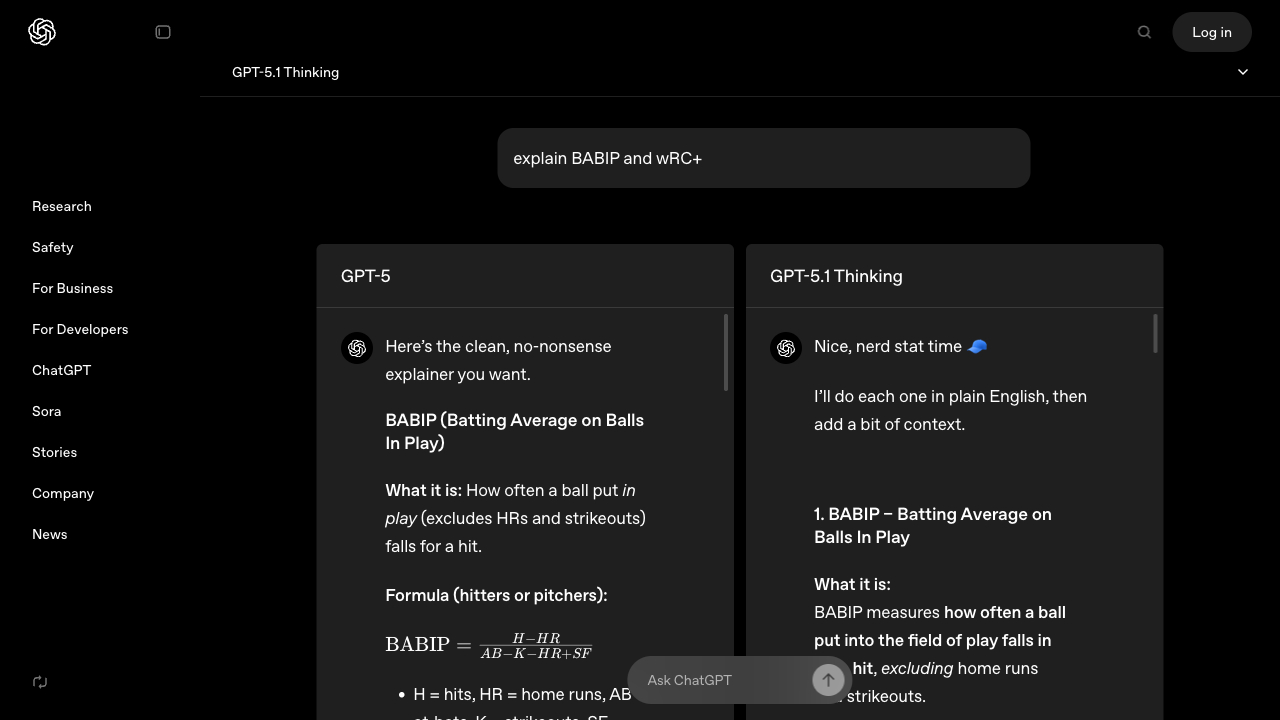This screenshot has height=720, width=1280.
Task: Focus the Ask ChatGPT input field
Action: [720, 680]
